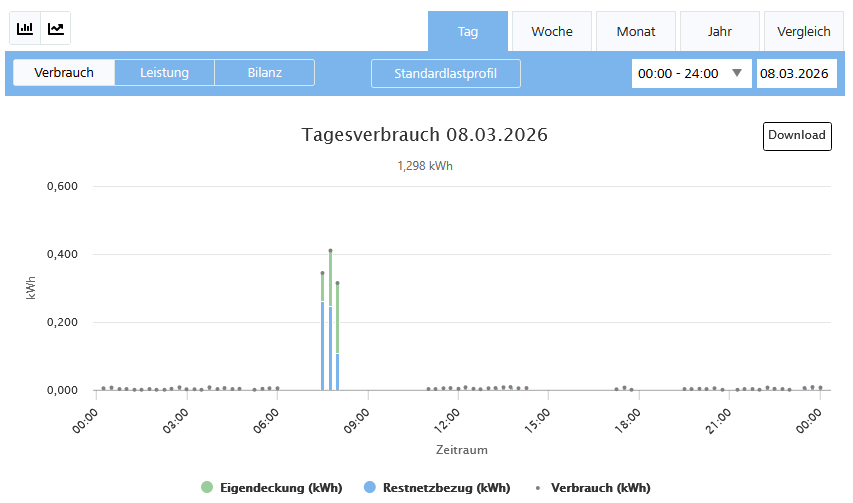Screen dimensions: 853x503
Task: Switch to bar chart view icon
Action: (25, 29)
